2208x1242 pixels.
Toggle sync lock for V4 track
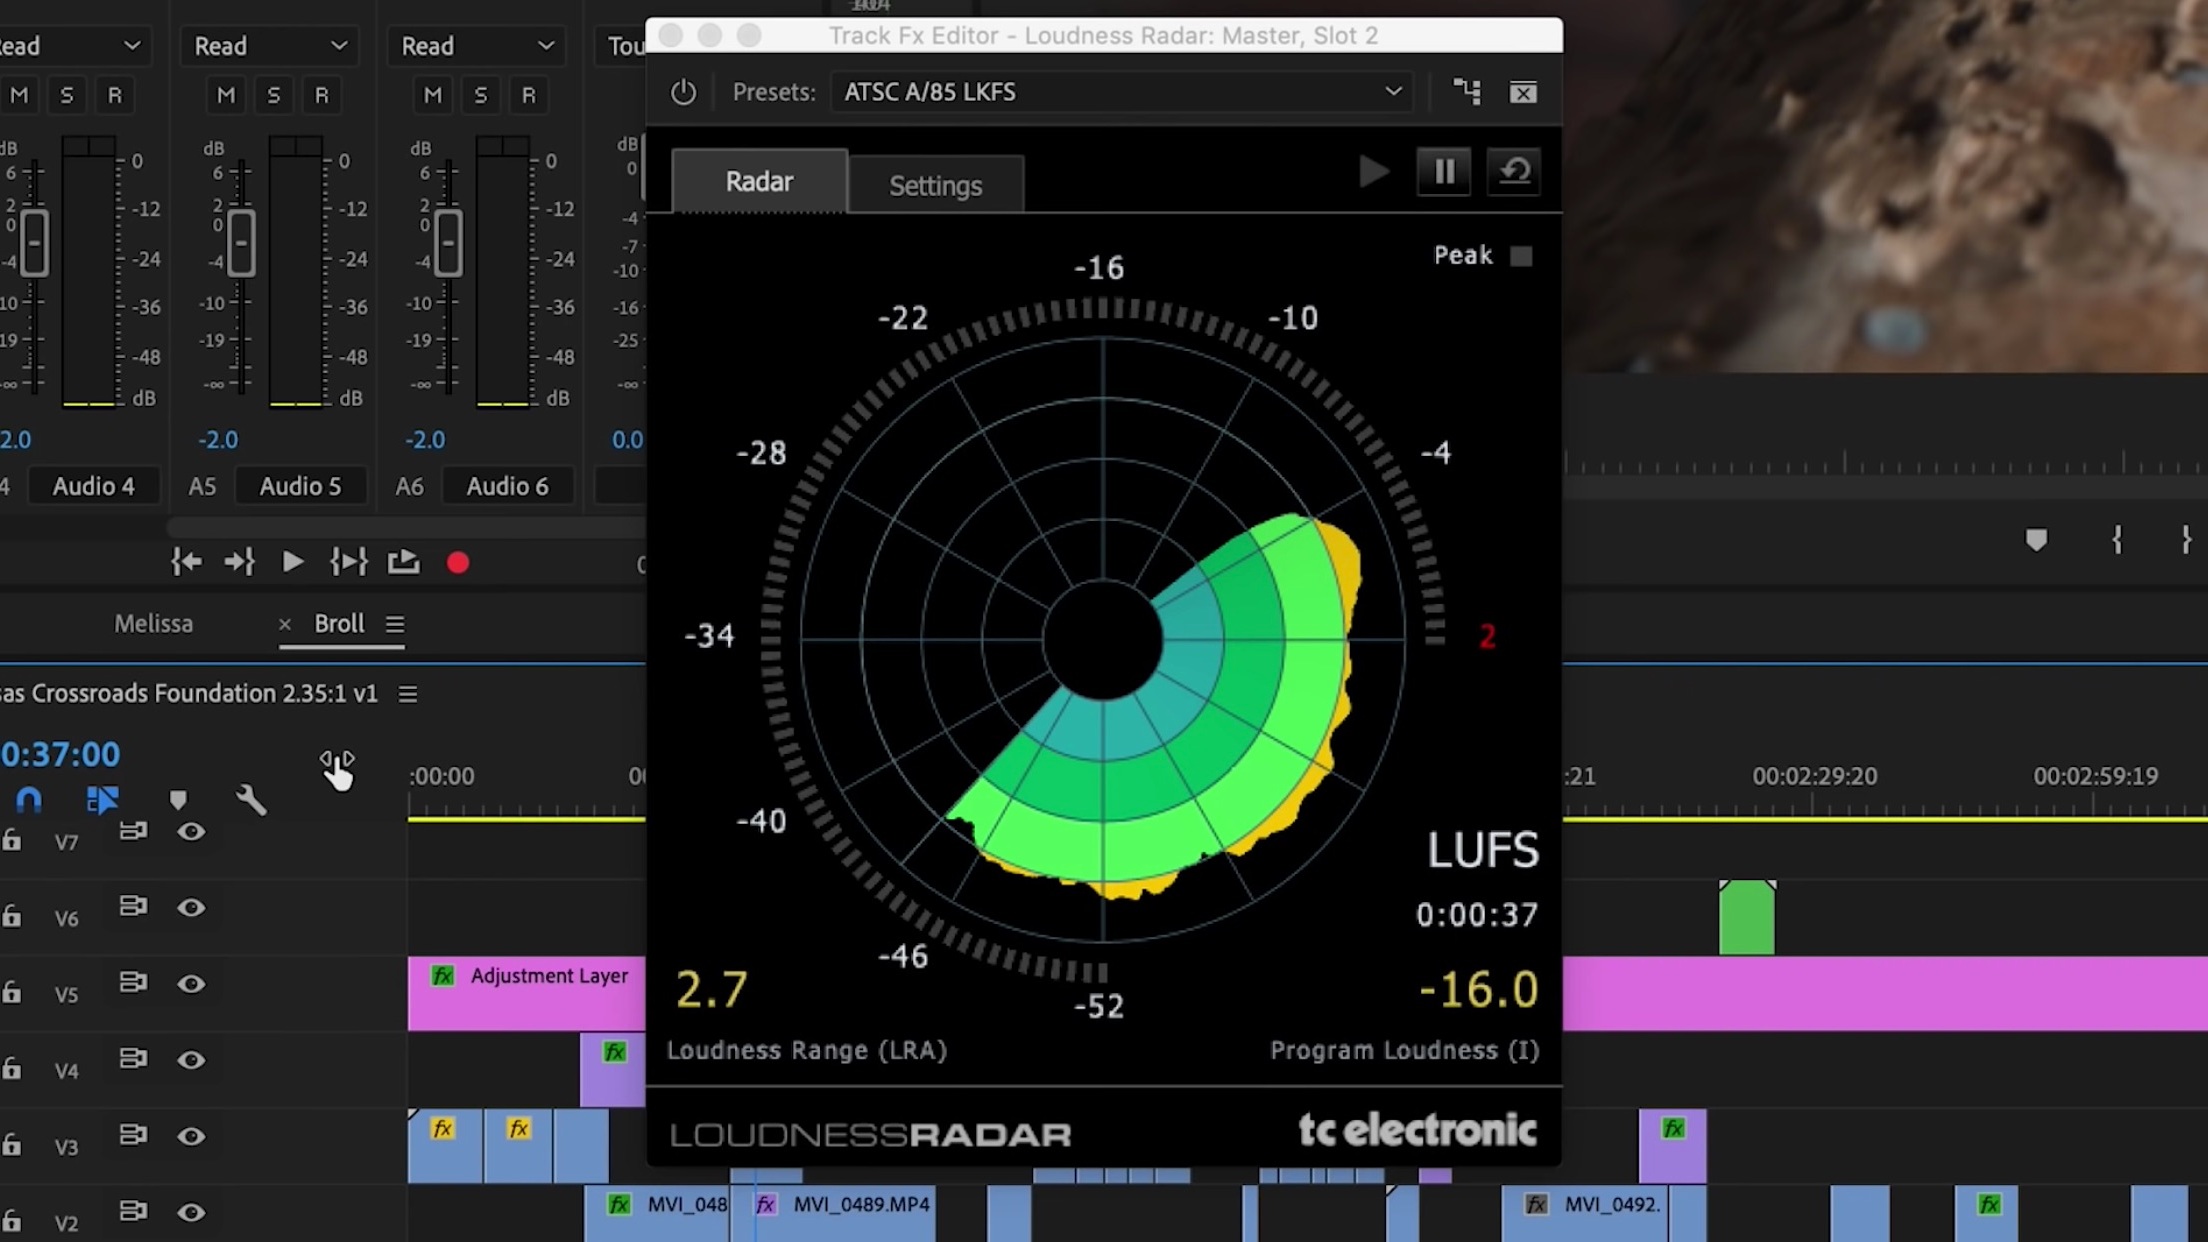[x=133, y=1059]
